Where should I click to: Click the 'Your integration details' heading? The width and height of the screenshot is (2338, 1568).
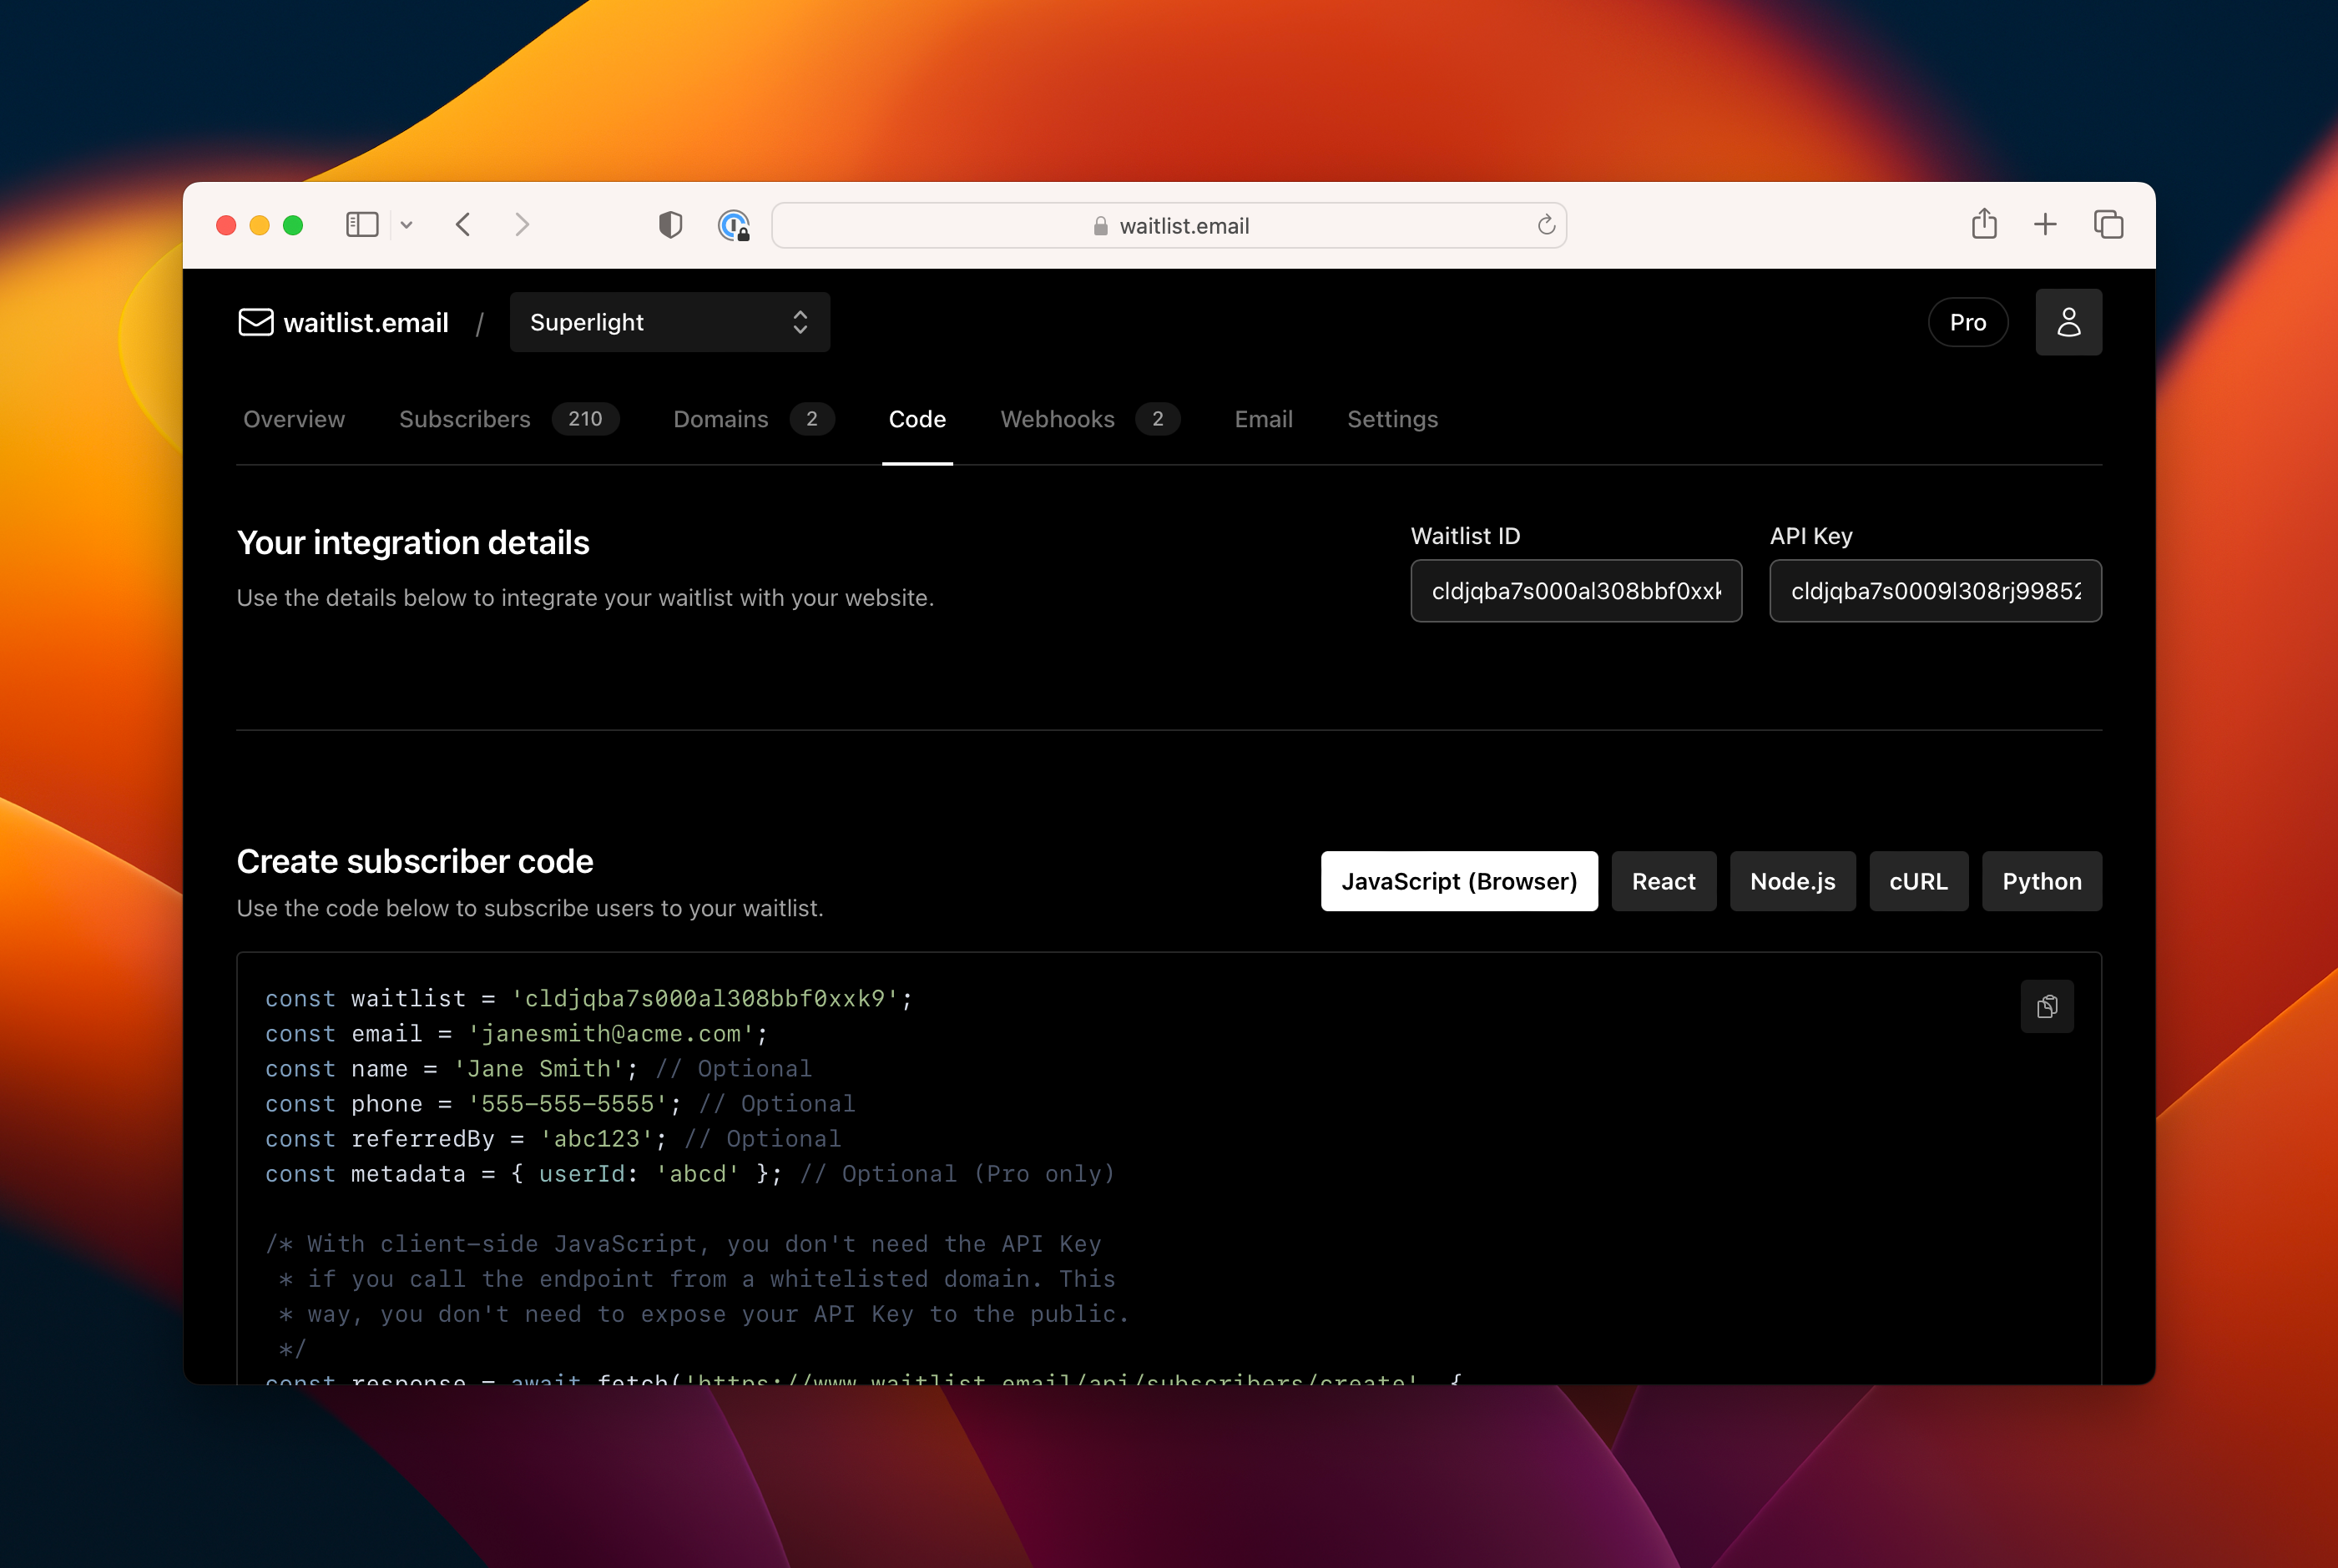413,542
